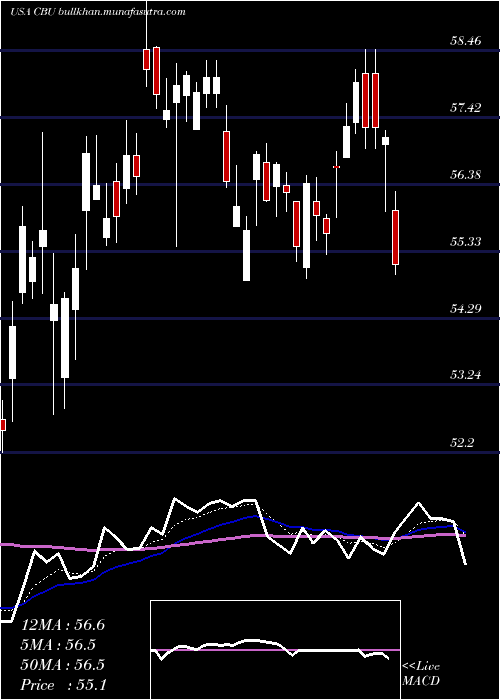Click the 55.33 price axis label
Viewport: 500px width, 700px height.
[466, 242]
